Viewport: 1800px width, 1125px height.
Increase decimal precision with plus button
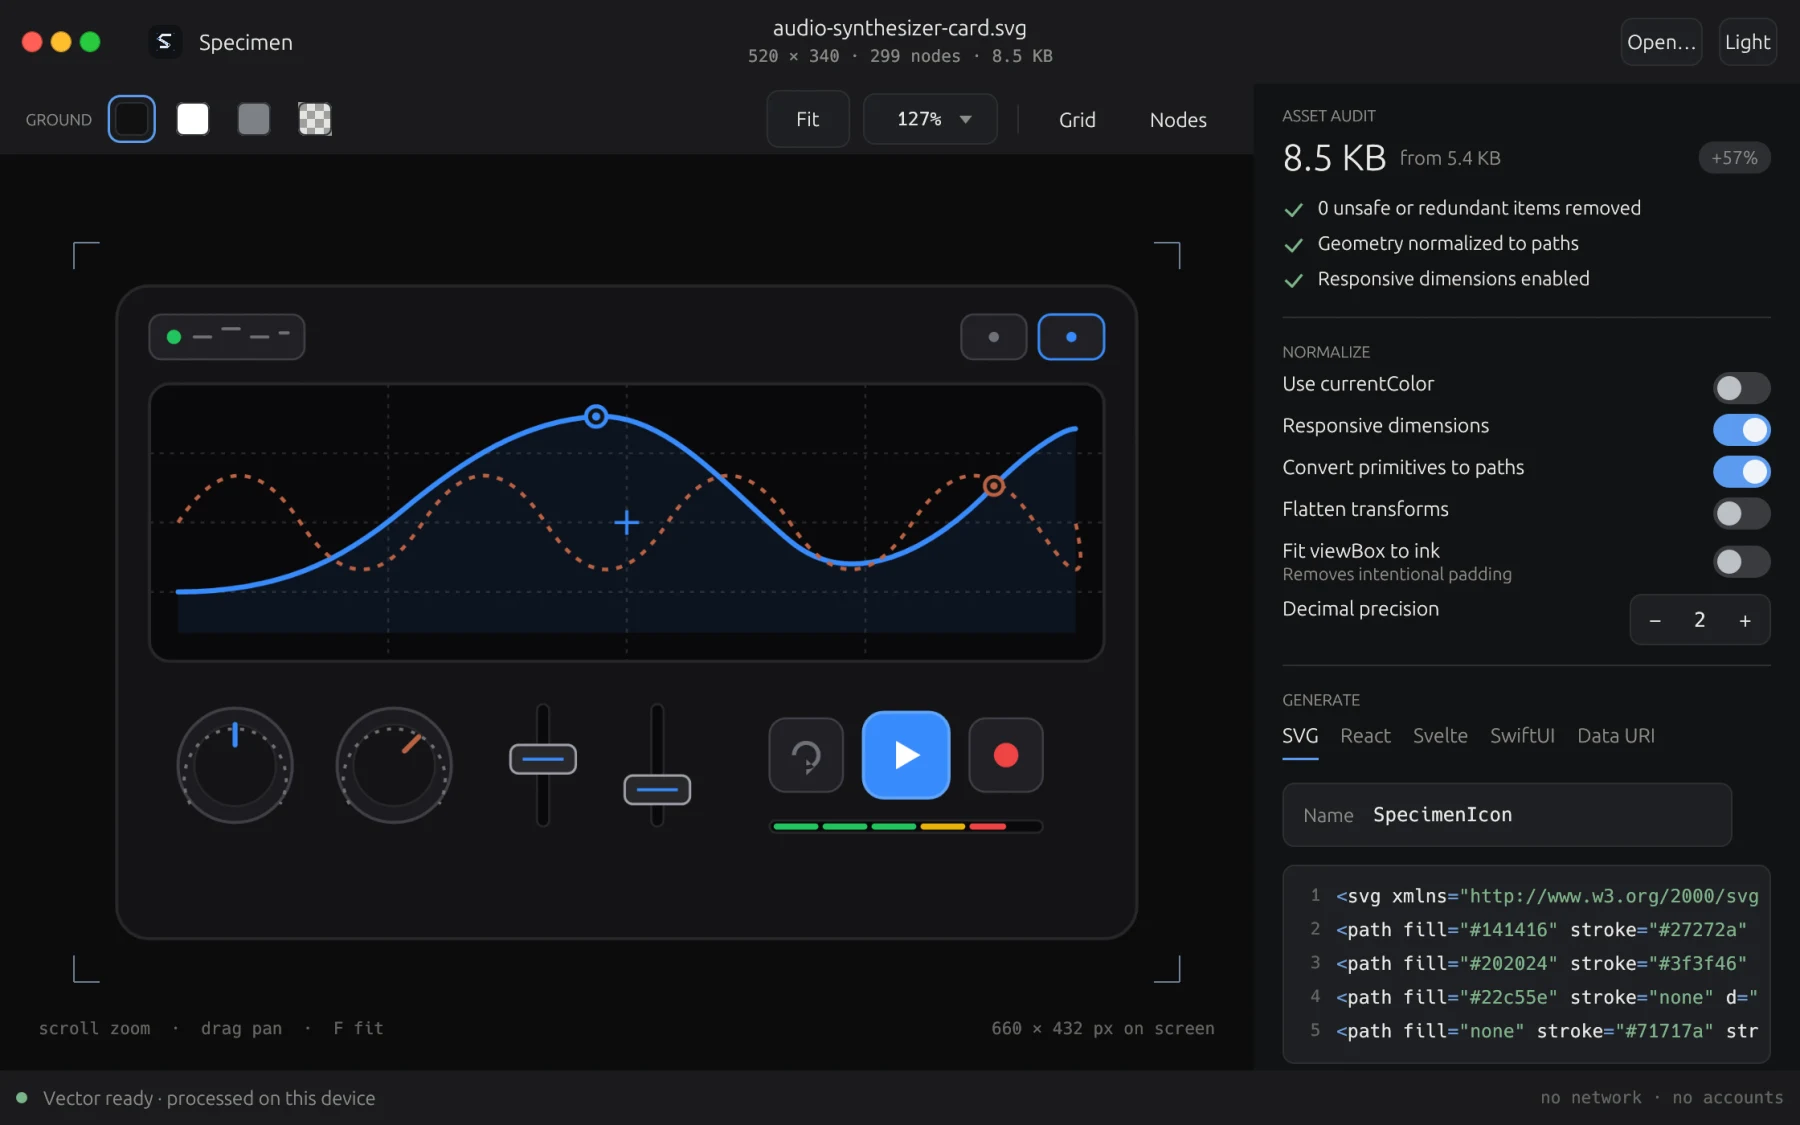pos(1745,621)
